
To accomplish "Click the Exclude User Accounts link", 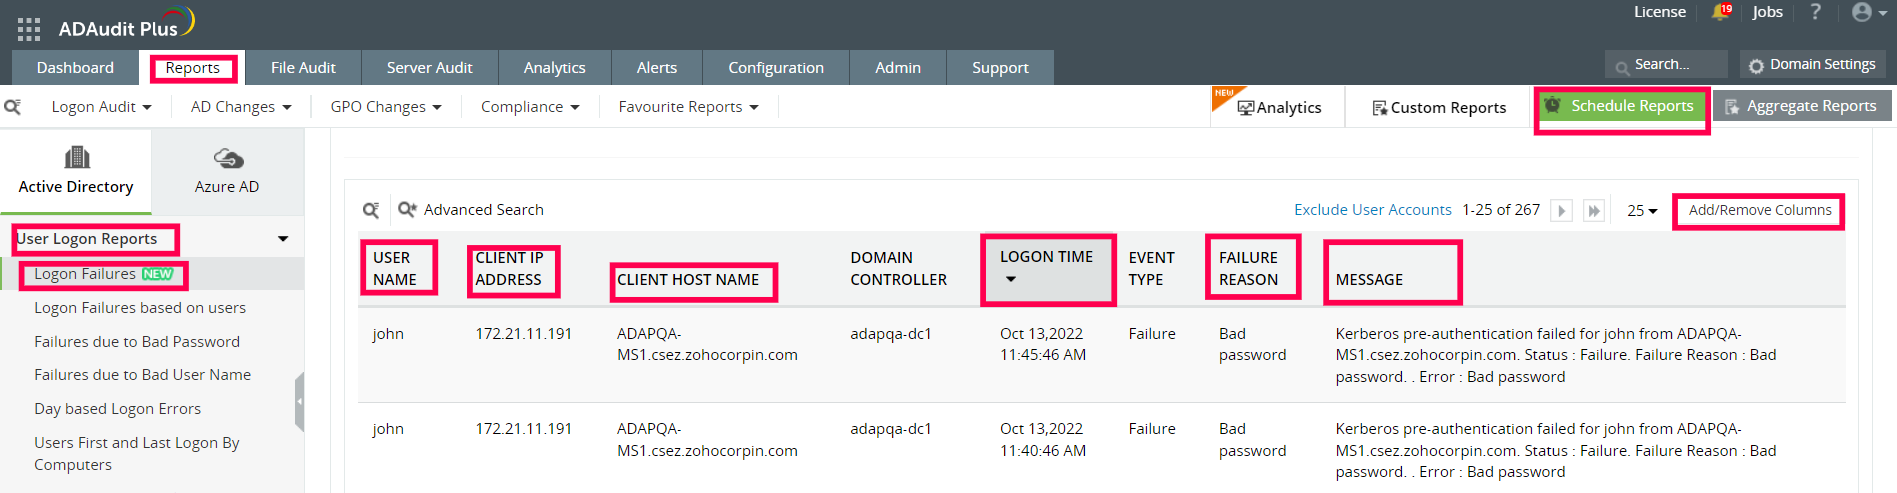I will [x=1372, y=210].
